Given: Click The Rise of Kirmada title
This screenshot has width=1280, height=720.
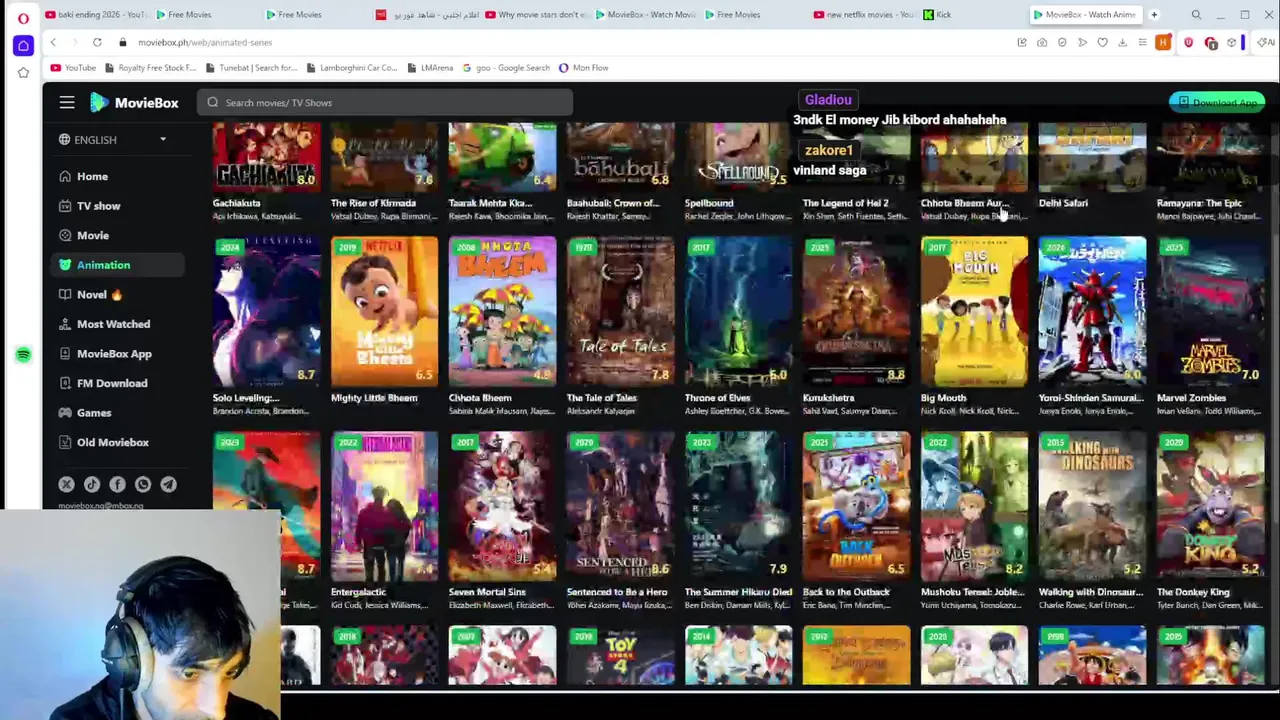Looking at the screenshot, I should pos(373,203).
